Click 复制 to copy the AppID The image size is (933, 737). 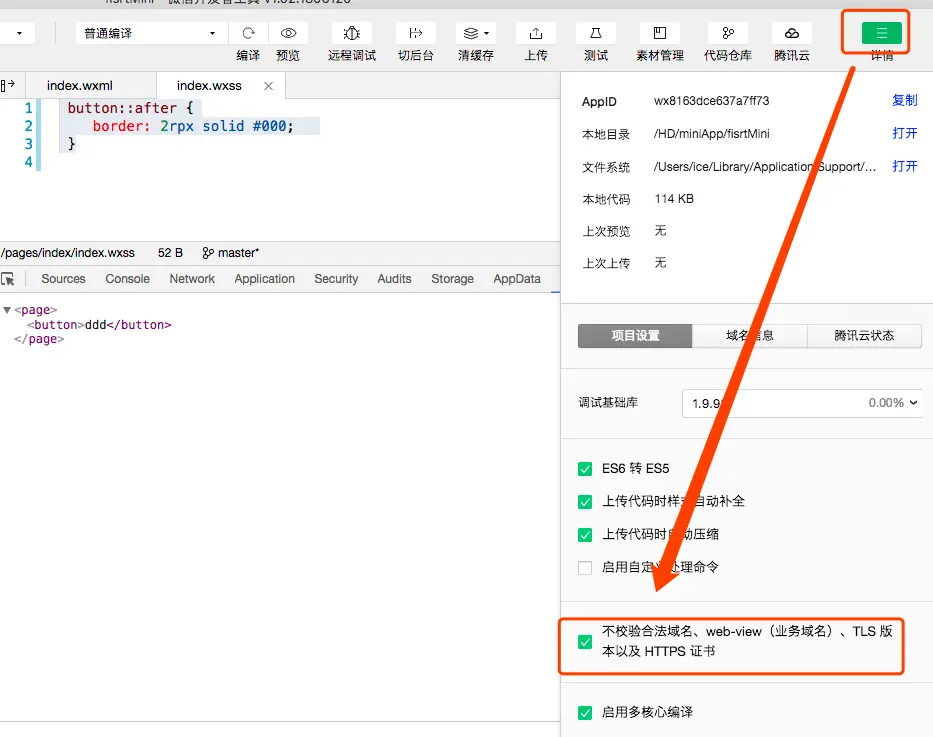904,101
